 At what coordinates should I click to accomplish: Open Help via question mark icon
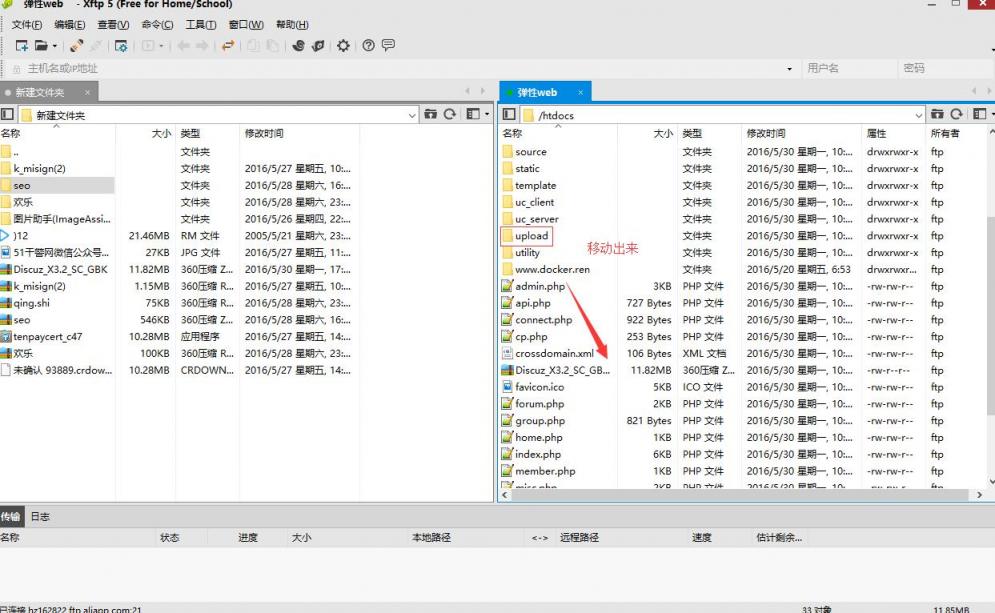coord(368,46)
